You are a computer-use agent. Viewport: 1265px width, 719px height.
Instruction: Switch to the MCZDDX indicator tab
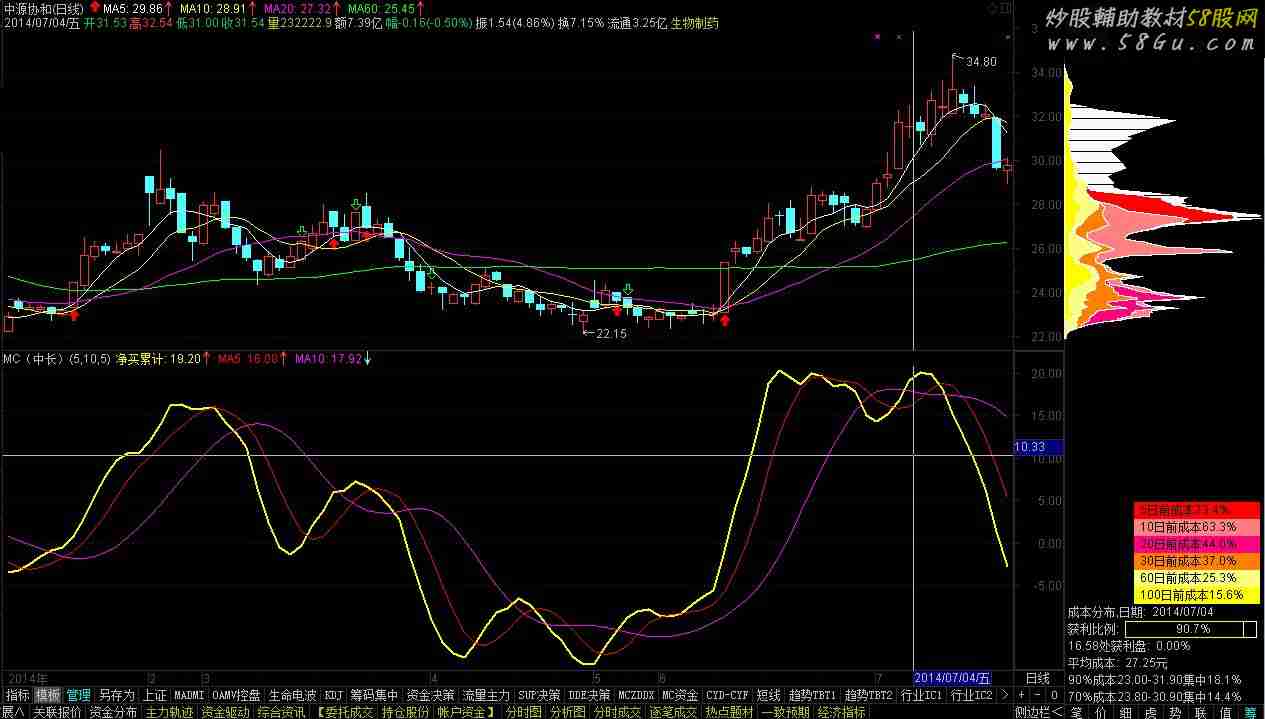[x=636, y=695]
